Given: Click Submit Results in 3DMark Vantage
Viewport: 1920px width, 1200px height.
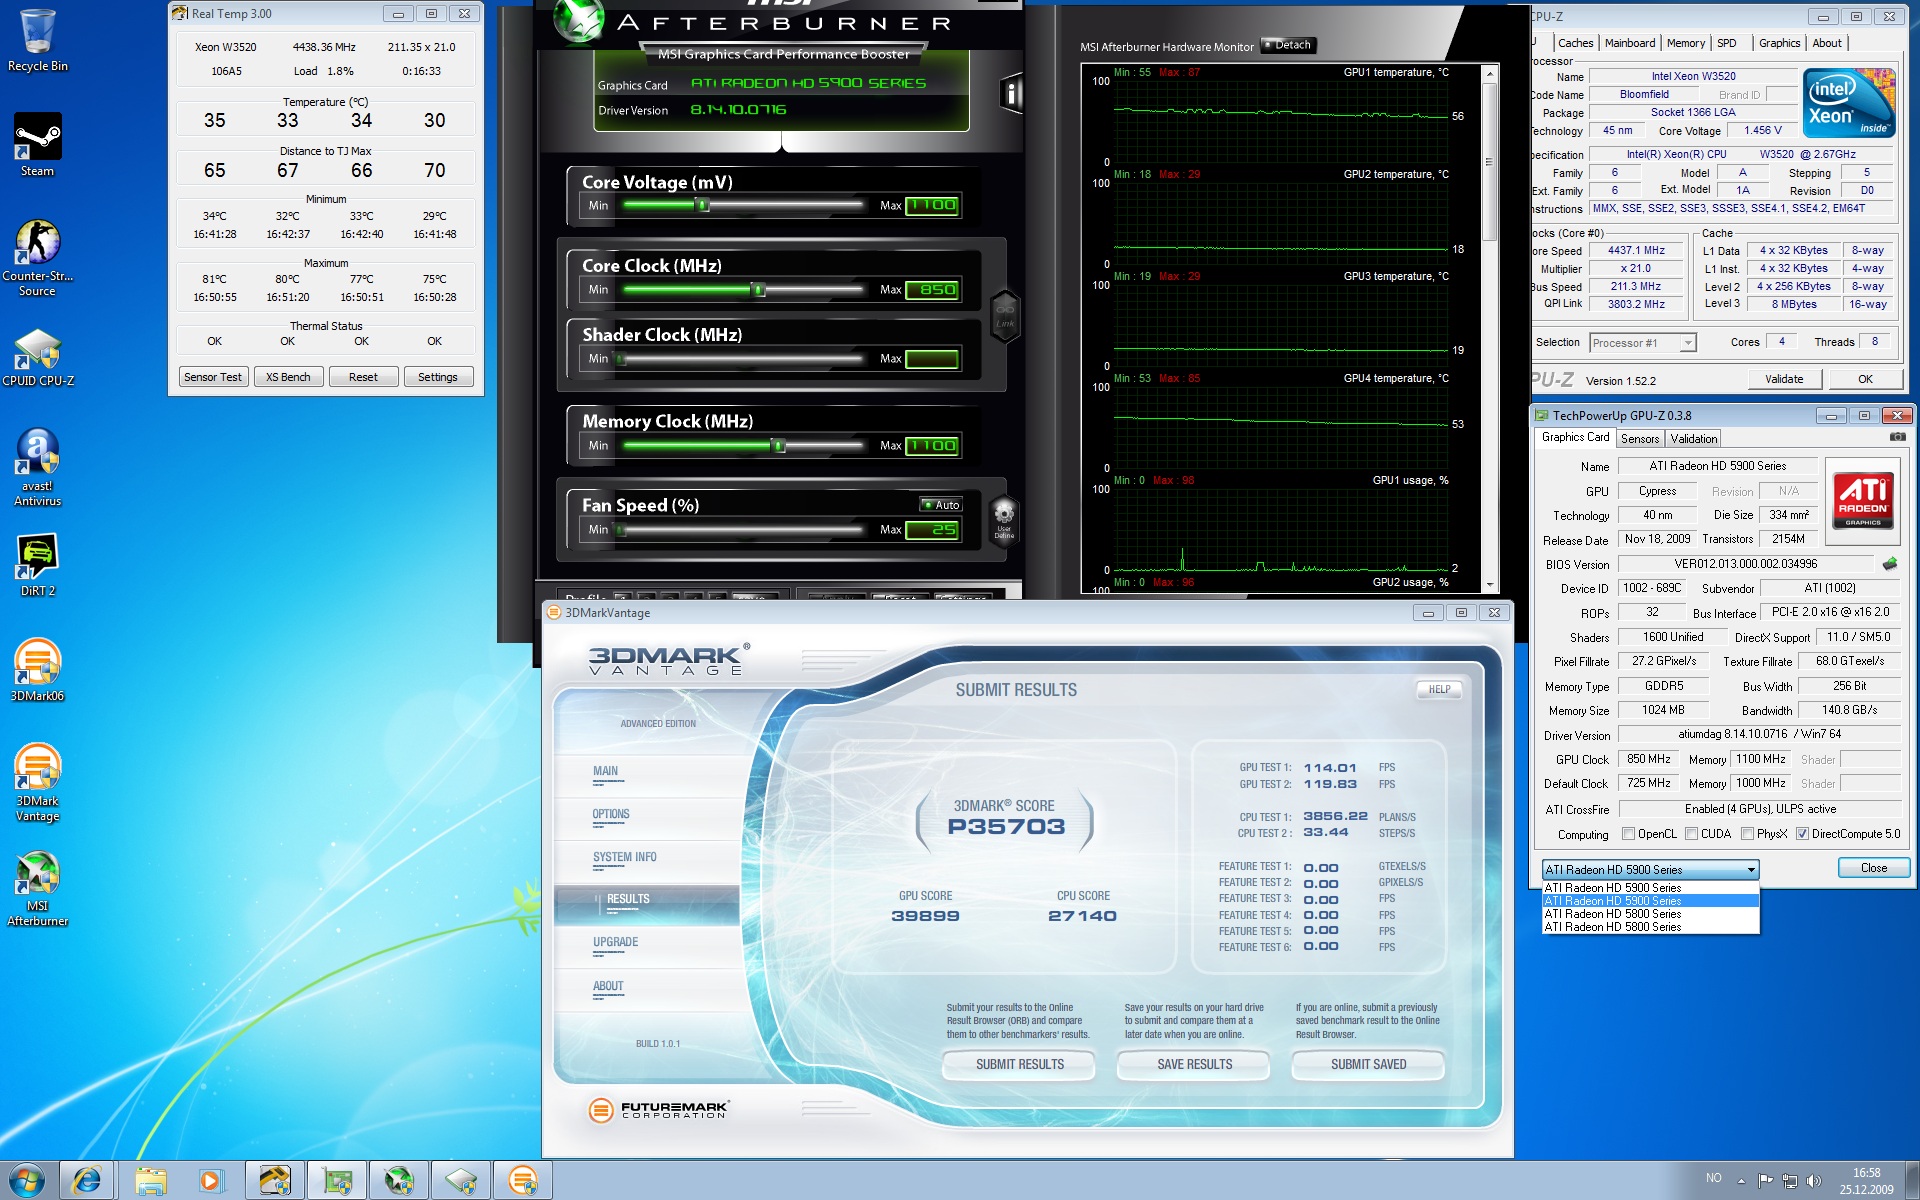Looking at the screenshot, I should 1019,1065.
